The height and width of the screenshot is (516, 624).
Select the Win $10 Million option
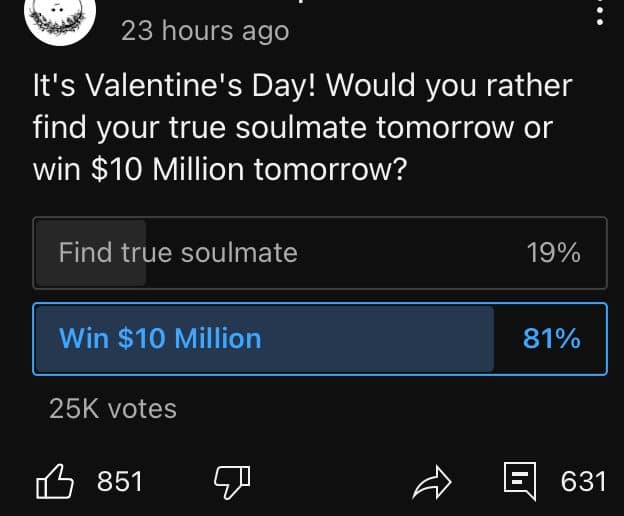(x=320, y=338)
